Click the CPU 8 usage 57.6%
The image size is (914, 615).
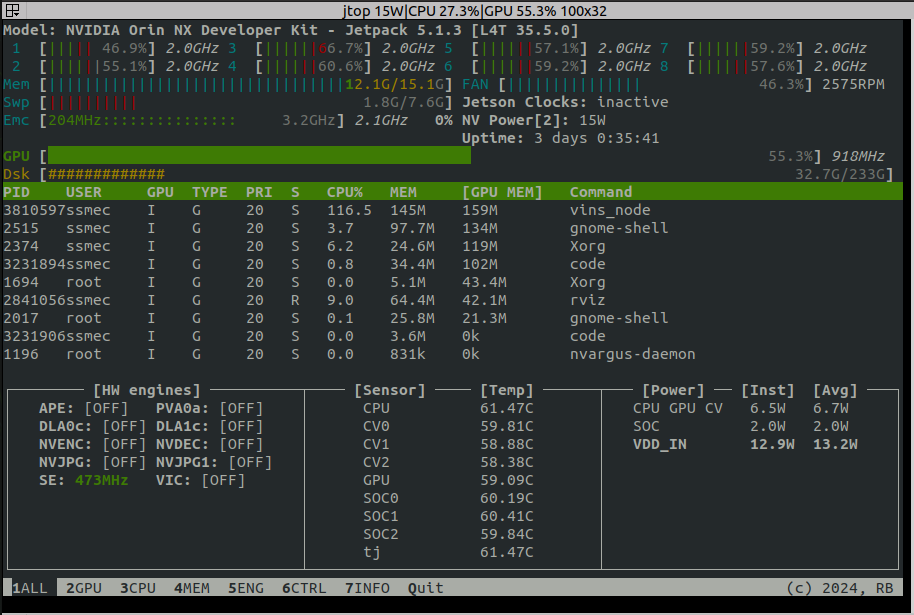pyautogui.click(x=745, y=66)
